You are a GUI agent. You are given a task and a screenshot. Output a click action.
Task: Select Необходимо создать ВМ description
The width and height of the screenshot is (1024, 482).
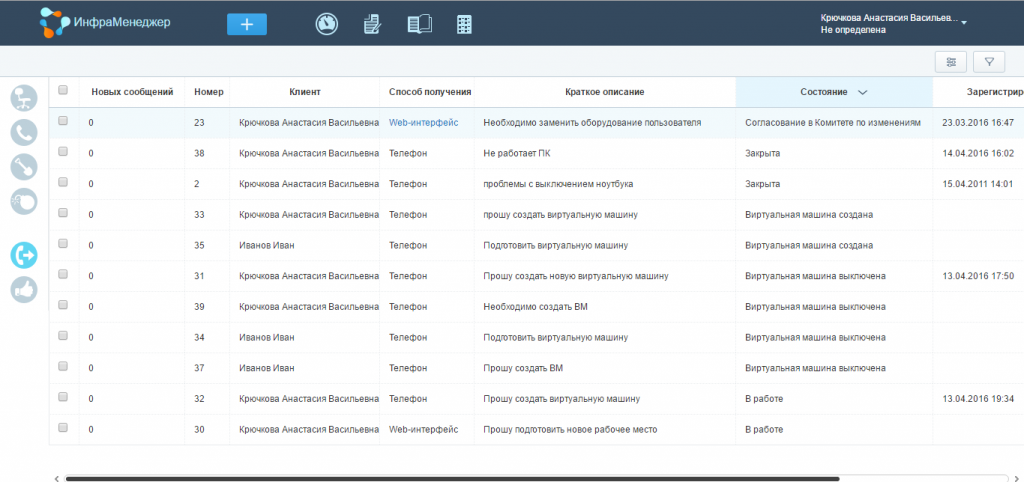click(x=536, y=307)
